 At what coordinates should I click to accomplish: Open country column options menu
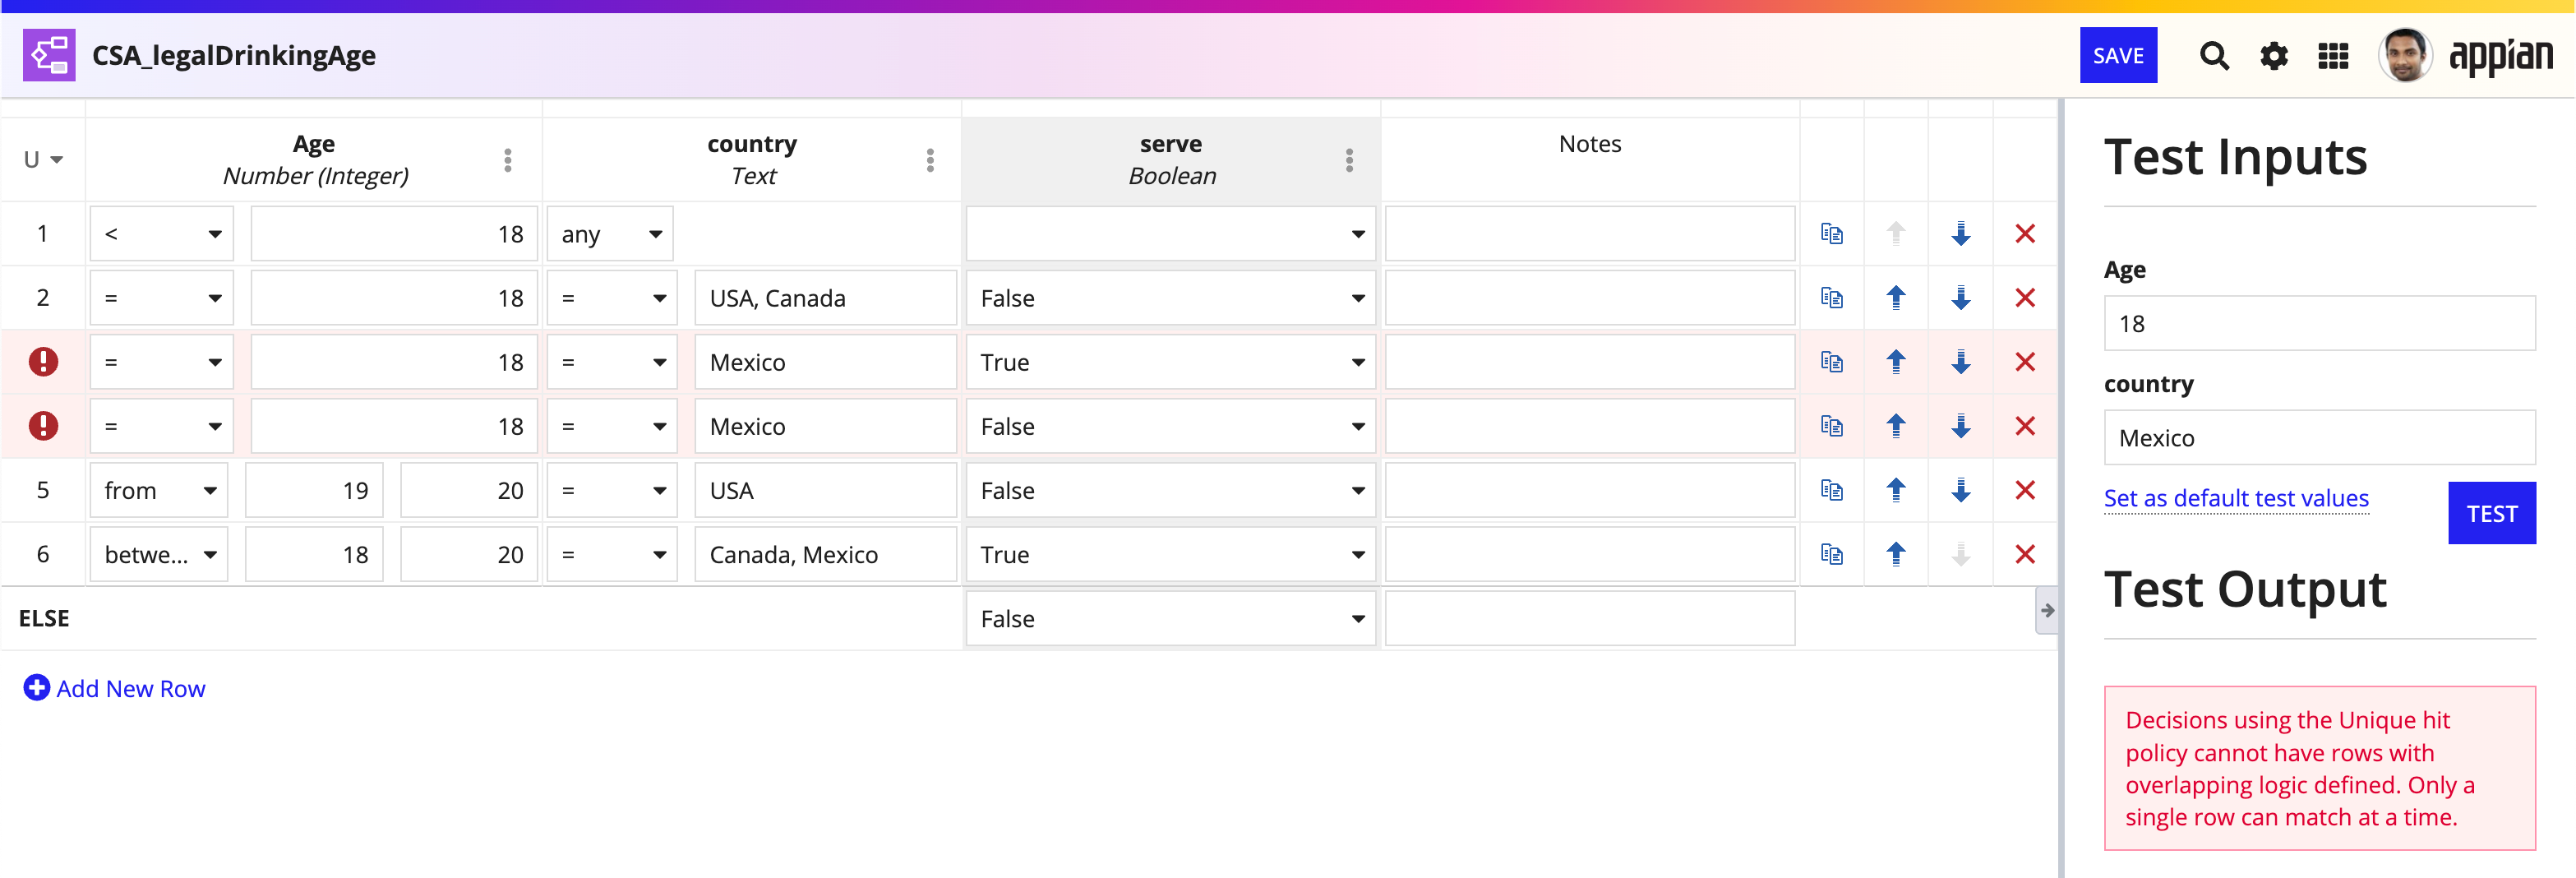pyautogui.click(x=930, y=160)
